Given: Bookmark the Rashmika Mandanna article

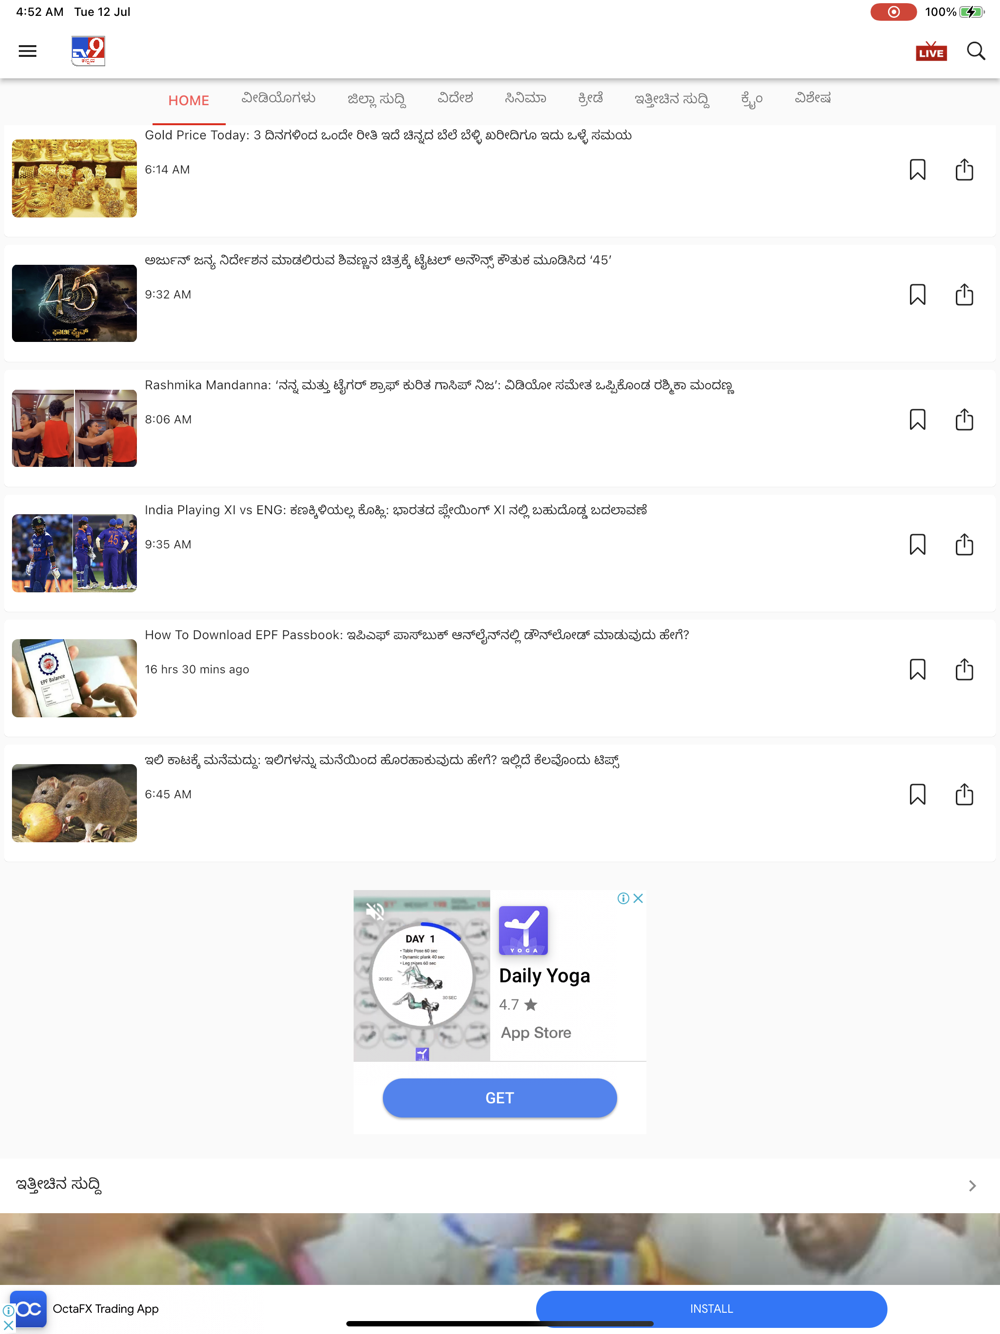Looking at the screenshot, I should click(x=917, y=420).
